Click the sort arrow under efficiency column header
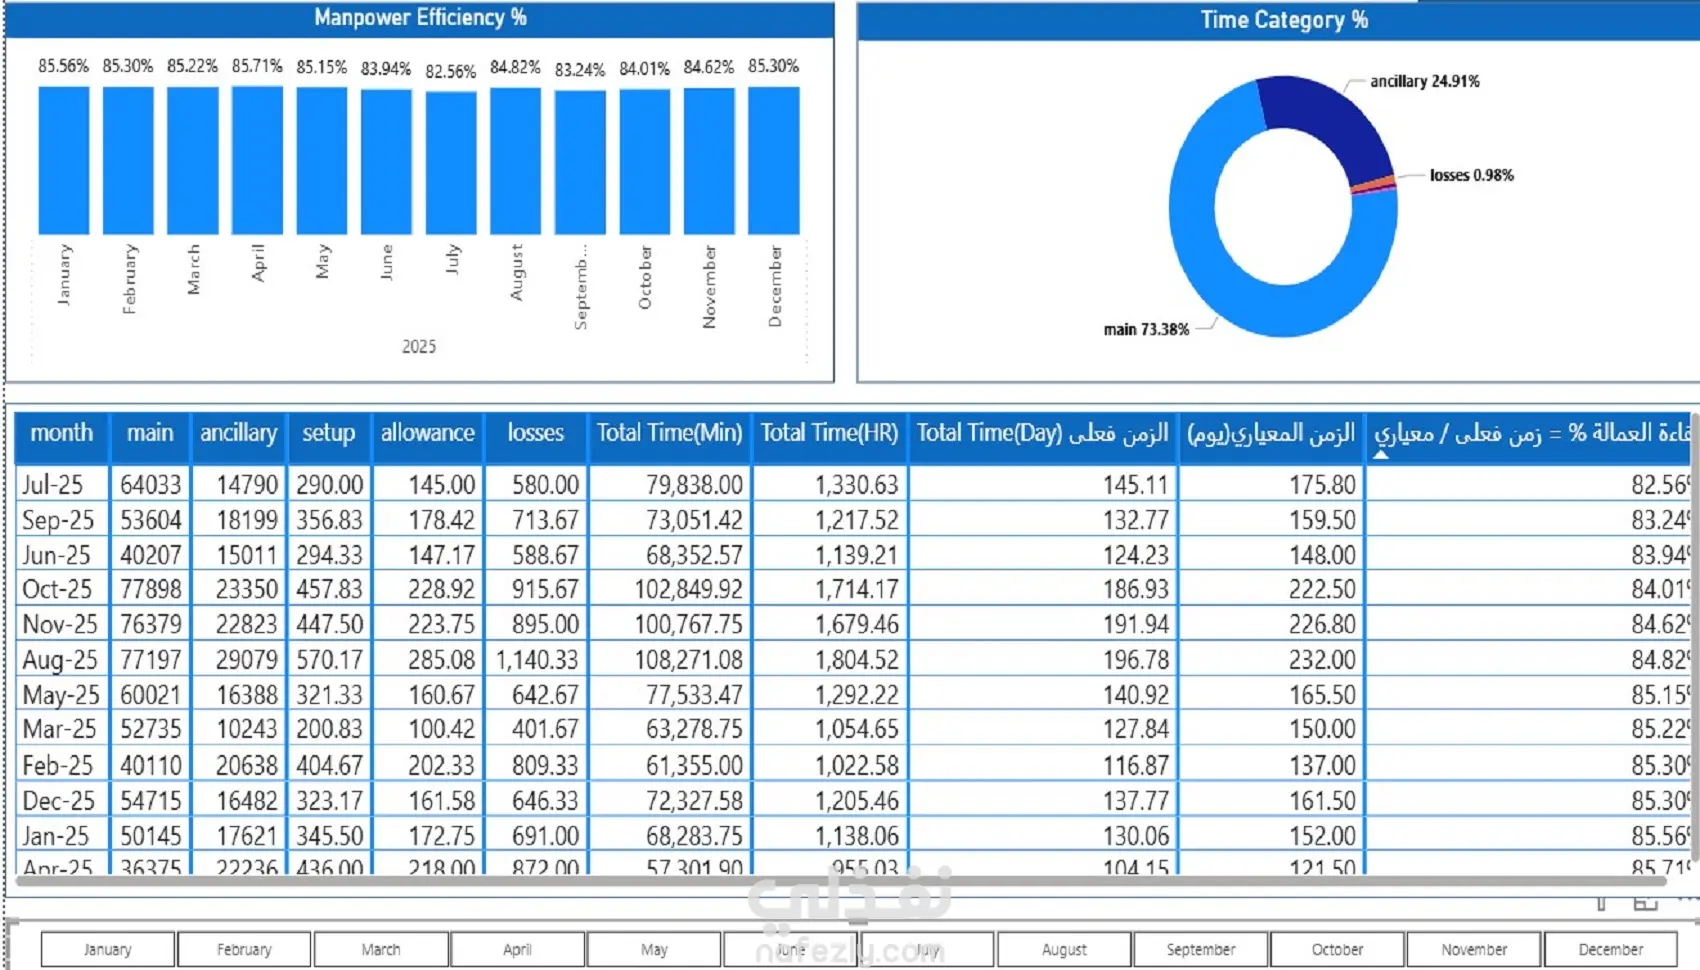The image size is (1700, 970). point(1380,454)
